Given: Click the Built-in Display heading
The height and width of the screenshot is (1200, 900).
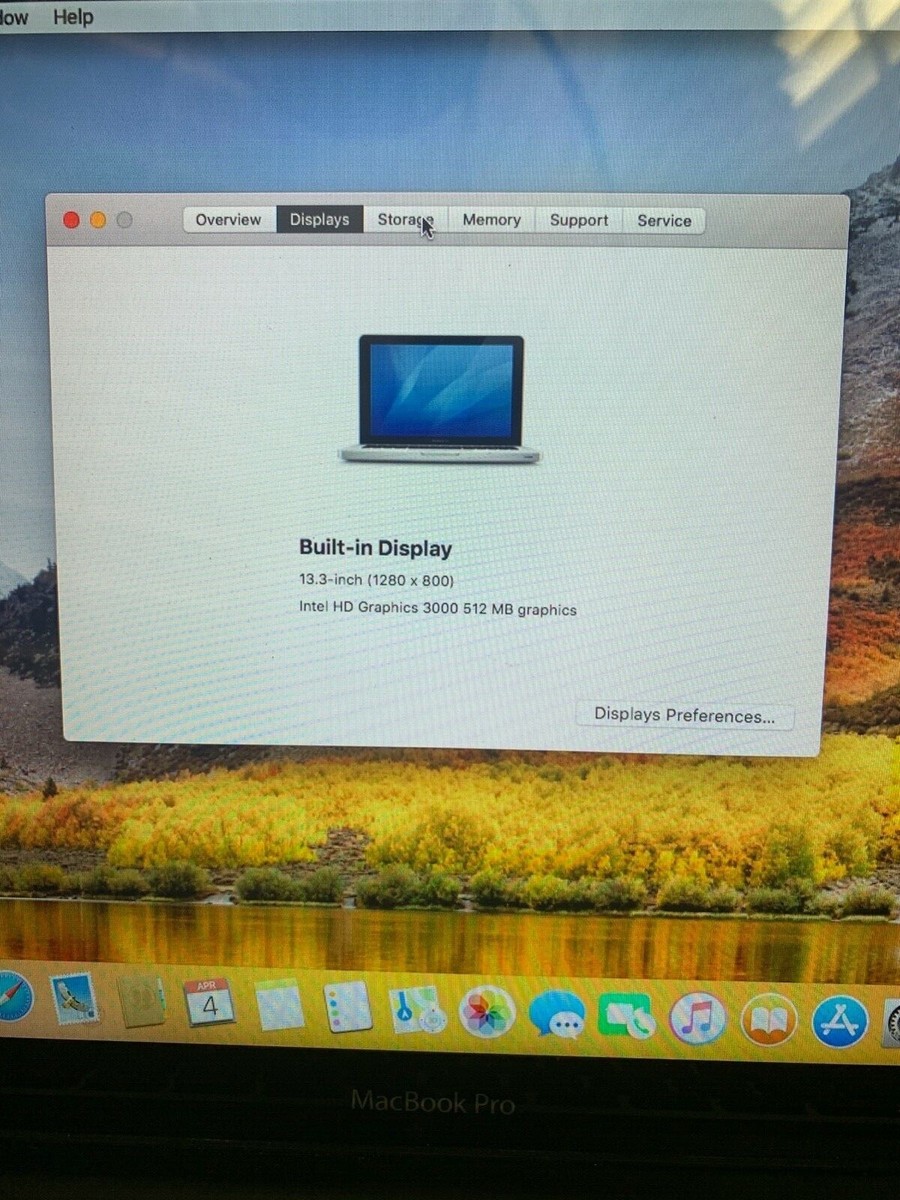Looking at the screenshot, I should pyautogui.click(x=376, y=548).
